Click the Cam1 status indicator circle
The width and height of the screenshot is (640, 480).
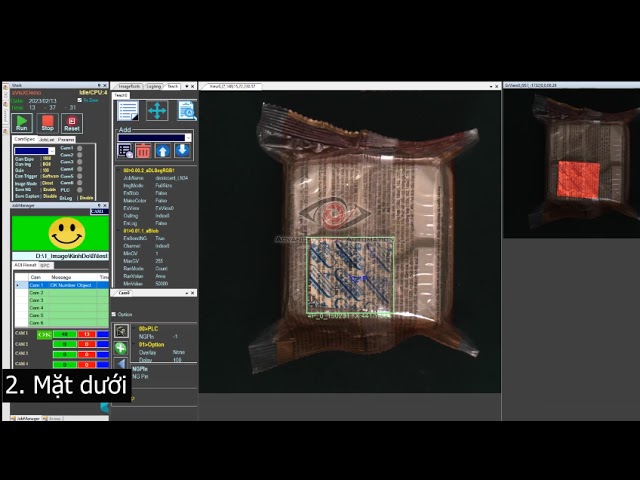coord(80,148)
